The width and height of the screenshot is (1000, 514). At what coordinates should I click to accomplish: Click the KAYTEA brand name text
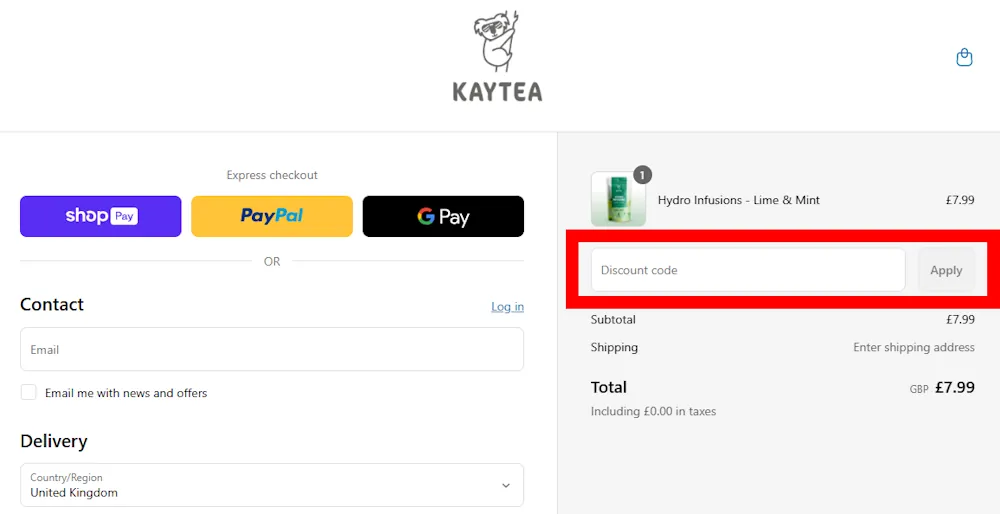point(497,92)
